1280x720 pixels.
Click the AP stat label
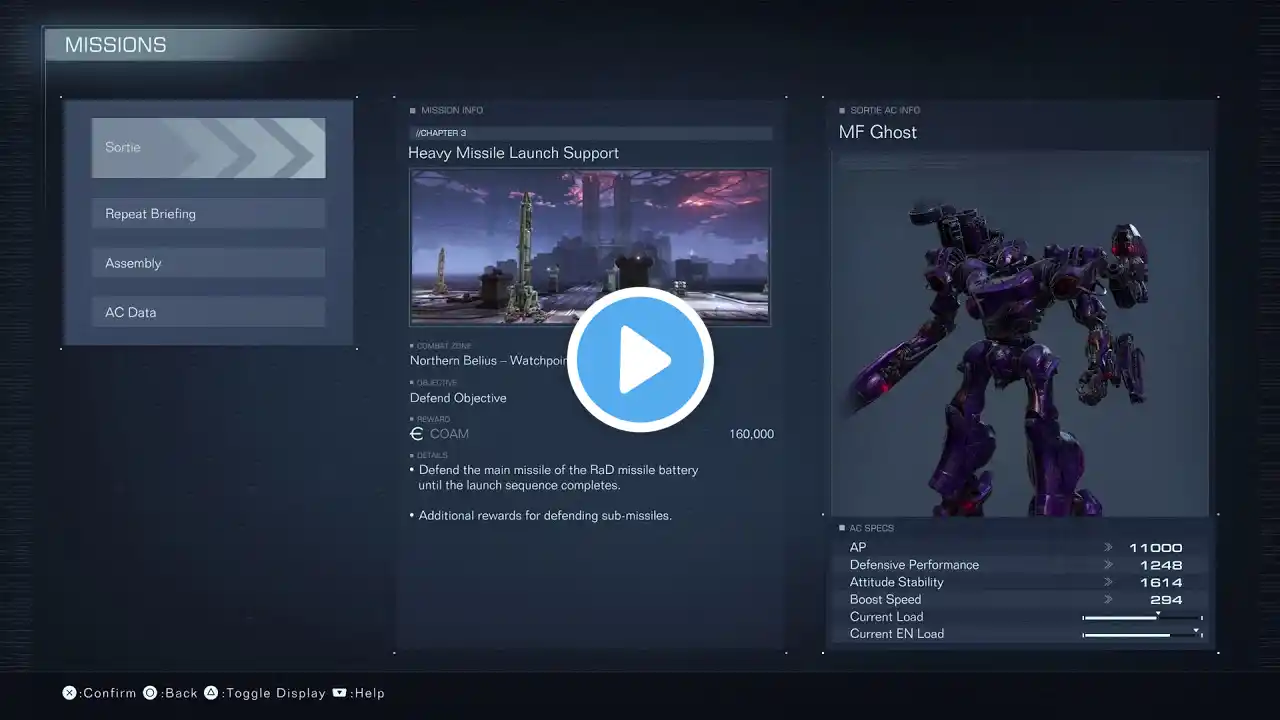click(x=858, y=548)
